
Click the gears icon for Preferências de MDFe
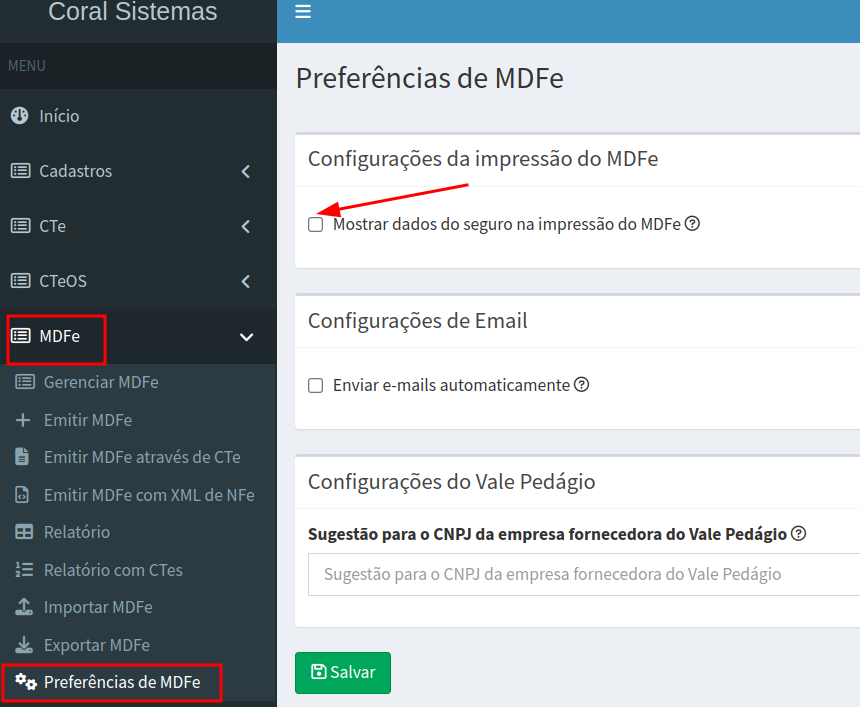tap(26, 682)
